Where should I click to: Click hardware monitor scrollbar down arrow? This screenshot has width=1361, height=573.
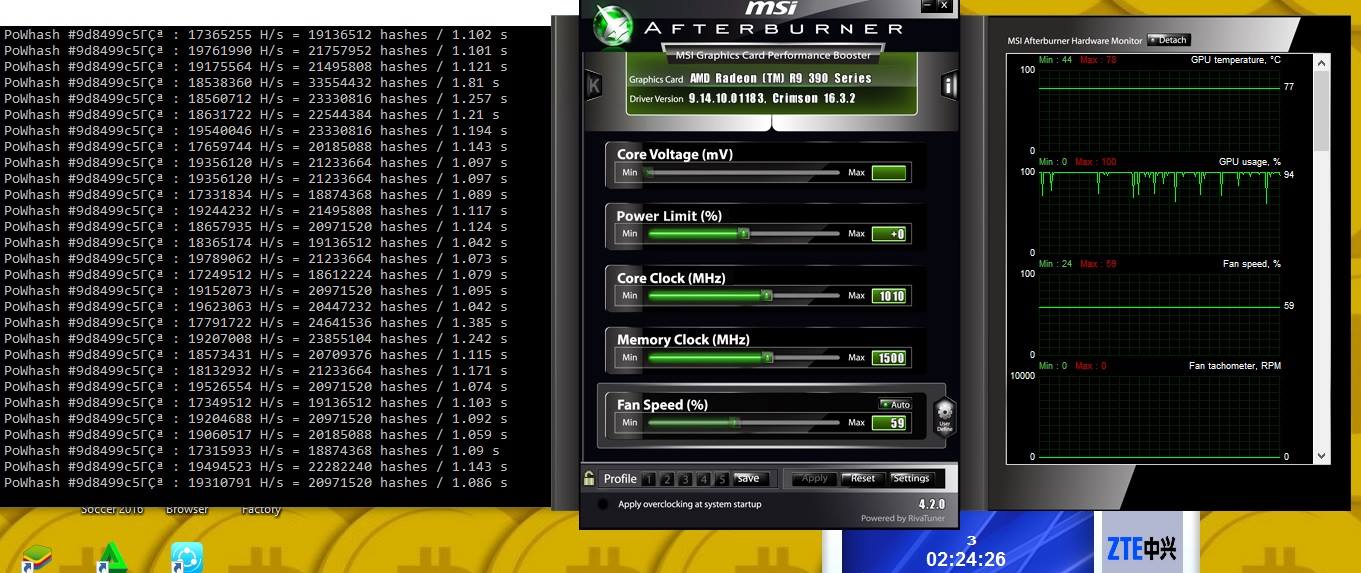tap(1321, 455)
